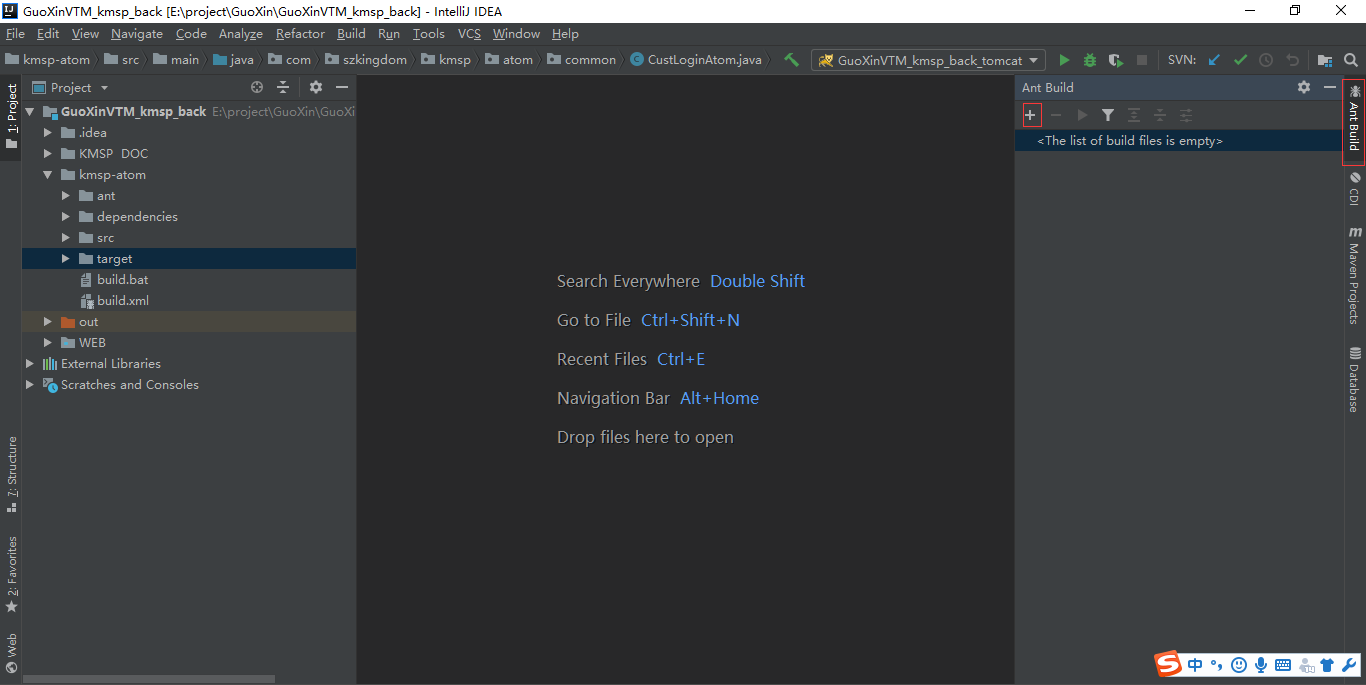Image resolution: width=1366 pixels, height=685 pixels.
Task: Start debugging with the bug icon
Action: coord(1090,60)
